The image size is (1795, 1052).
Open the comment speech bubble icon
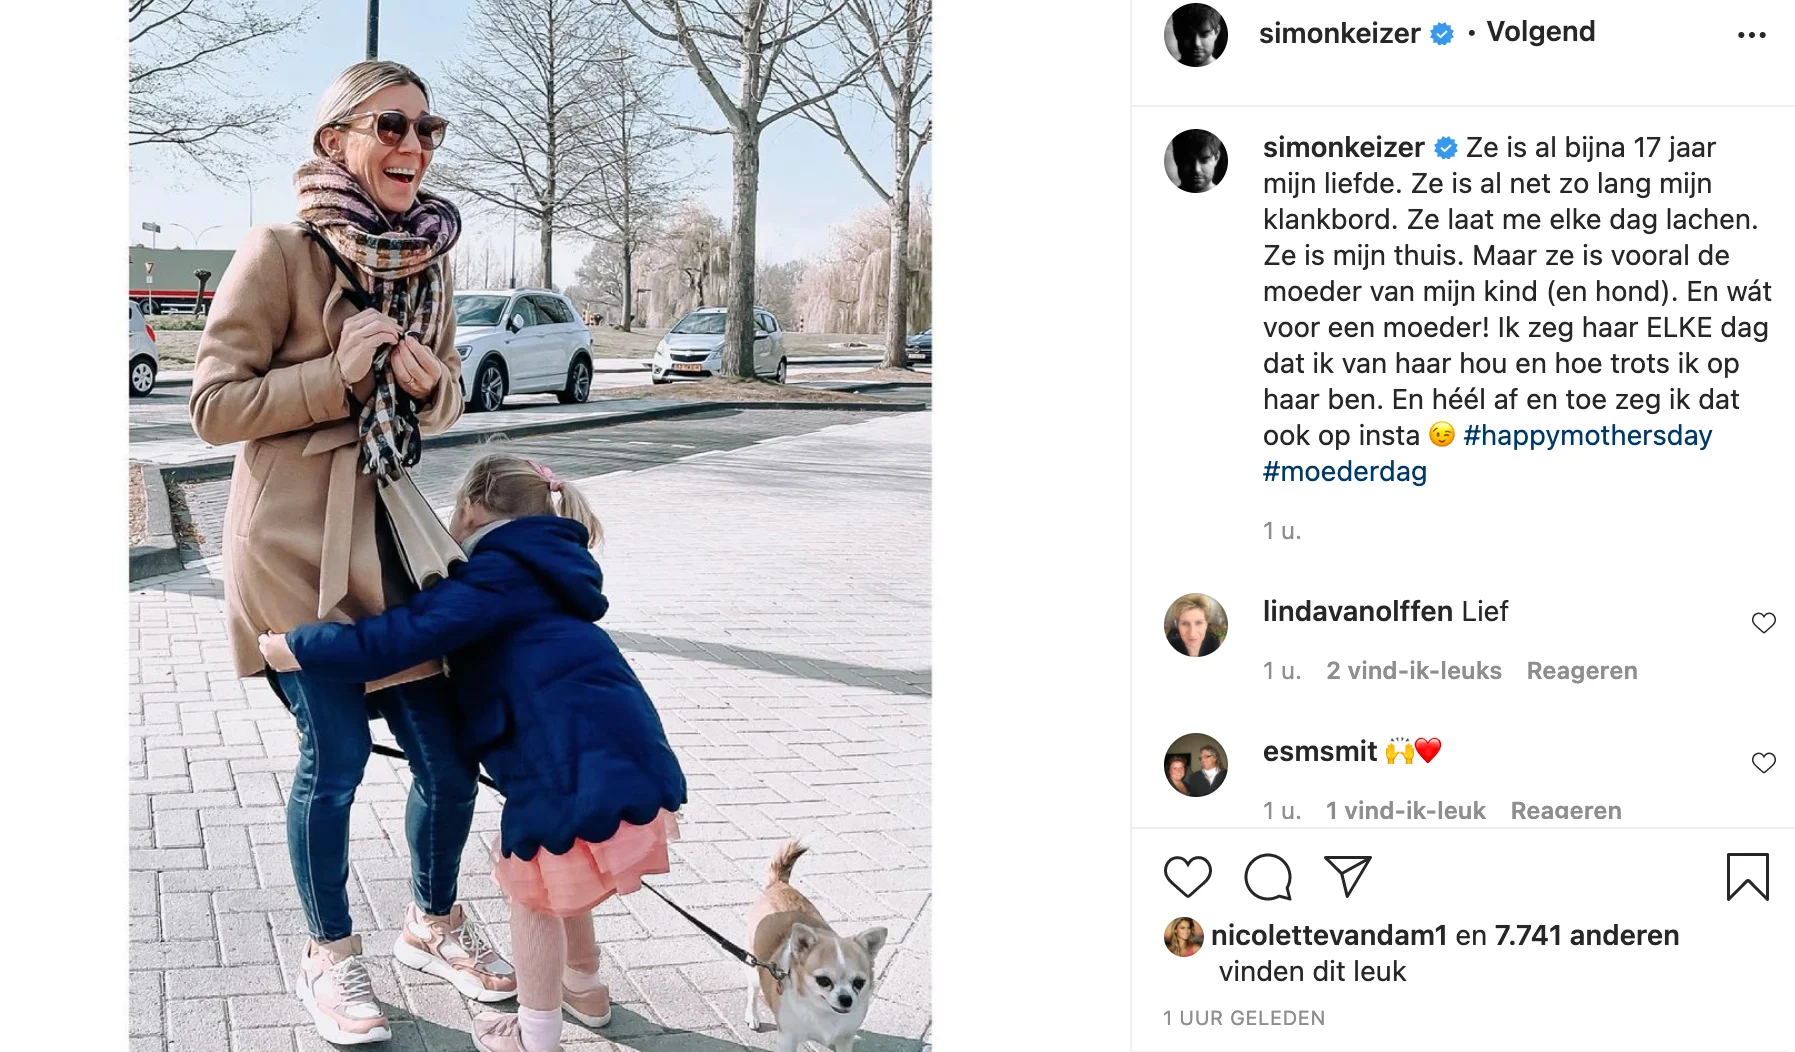(1268, 877)
